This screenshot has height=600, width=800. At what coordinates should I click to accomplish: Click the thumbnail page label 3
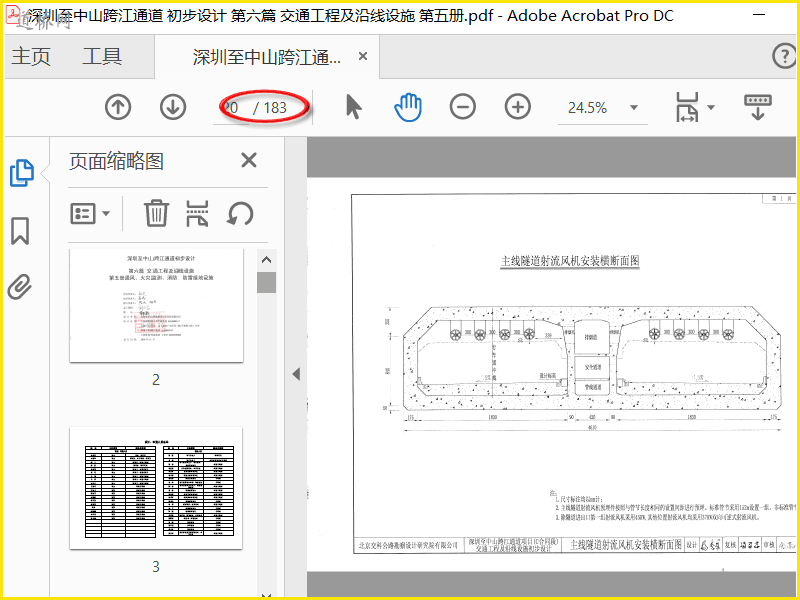156,567
